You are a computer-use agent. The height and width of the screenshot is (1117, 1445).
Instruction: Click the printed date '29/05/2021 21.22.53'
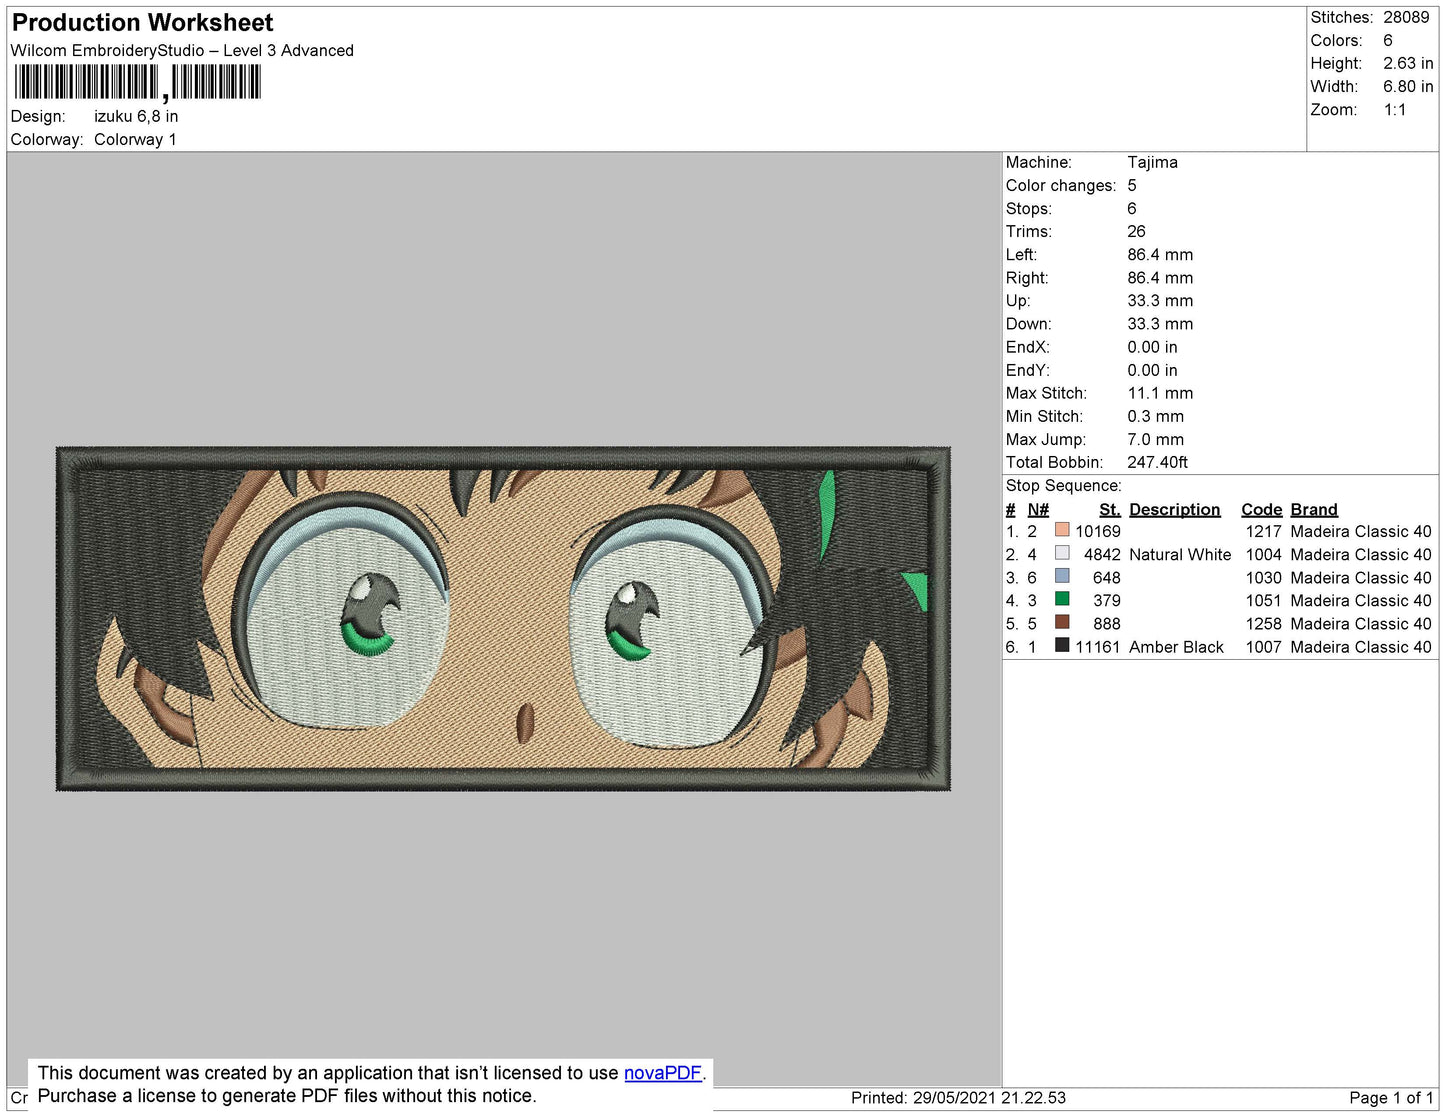point(989,1098)
